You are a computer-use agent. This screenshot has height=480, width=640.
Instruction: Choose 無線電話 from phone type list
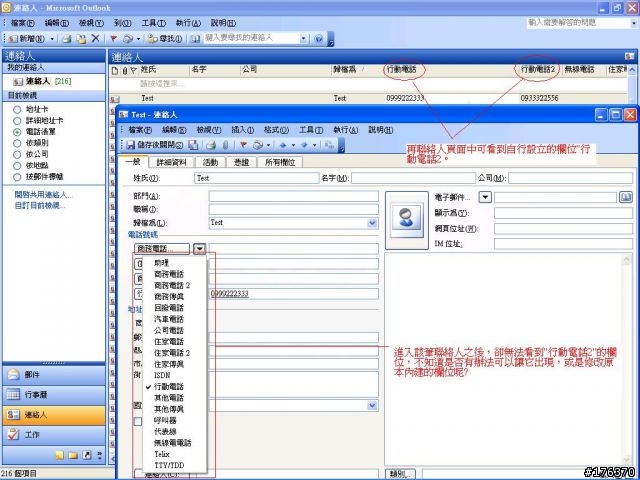pos(173,443)
